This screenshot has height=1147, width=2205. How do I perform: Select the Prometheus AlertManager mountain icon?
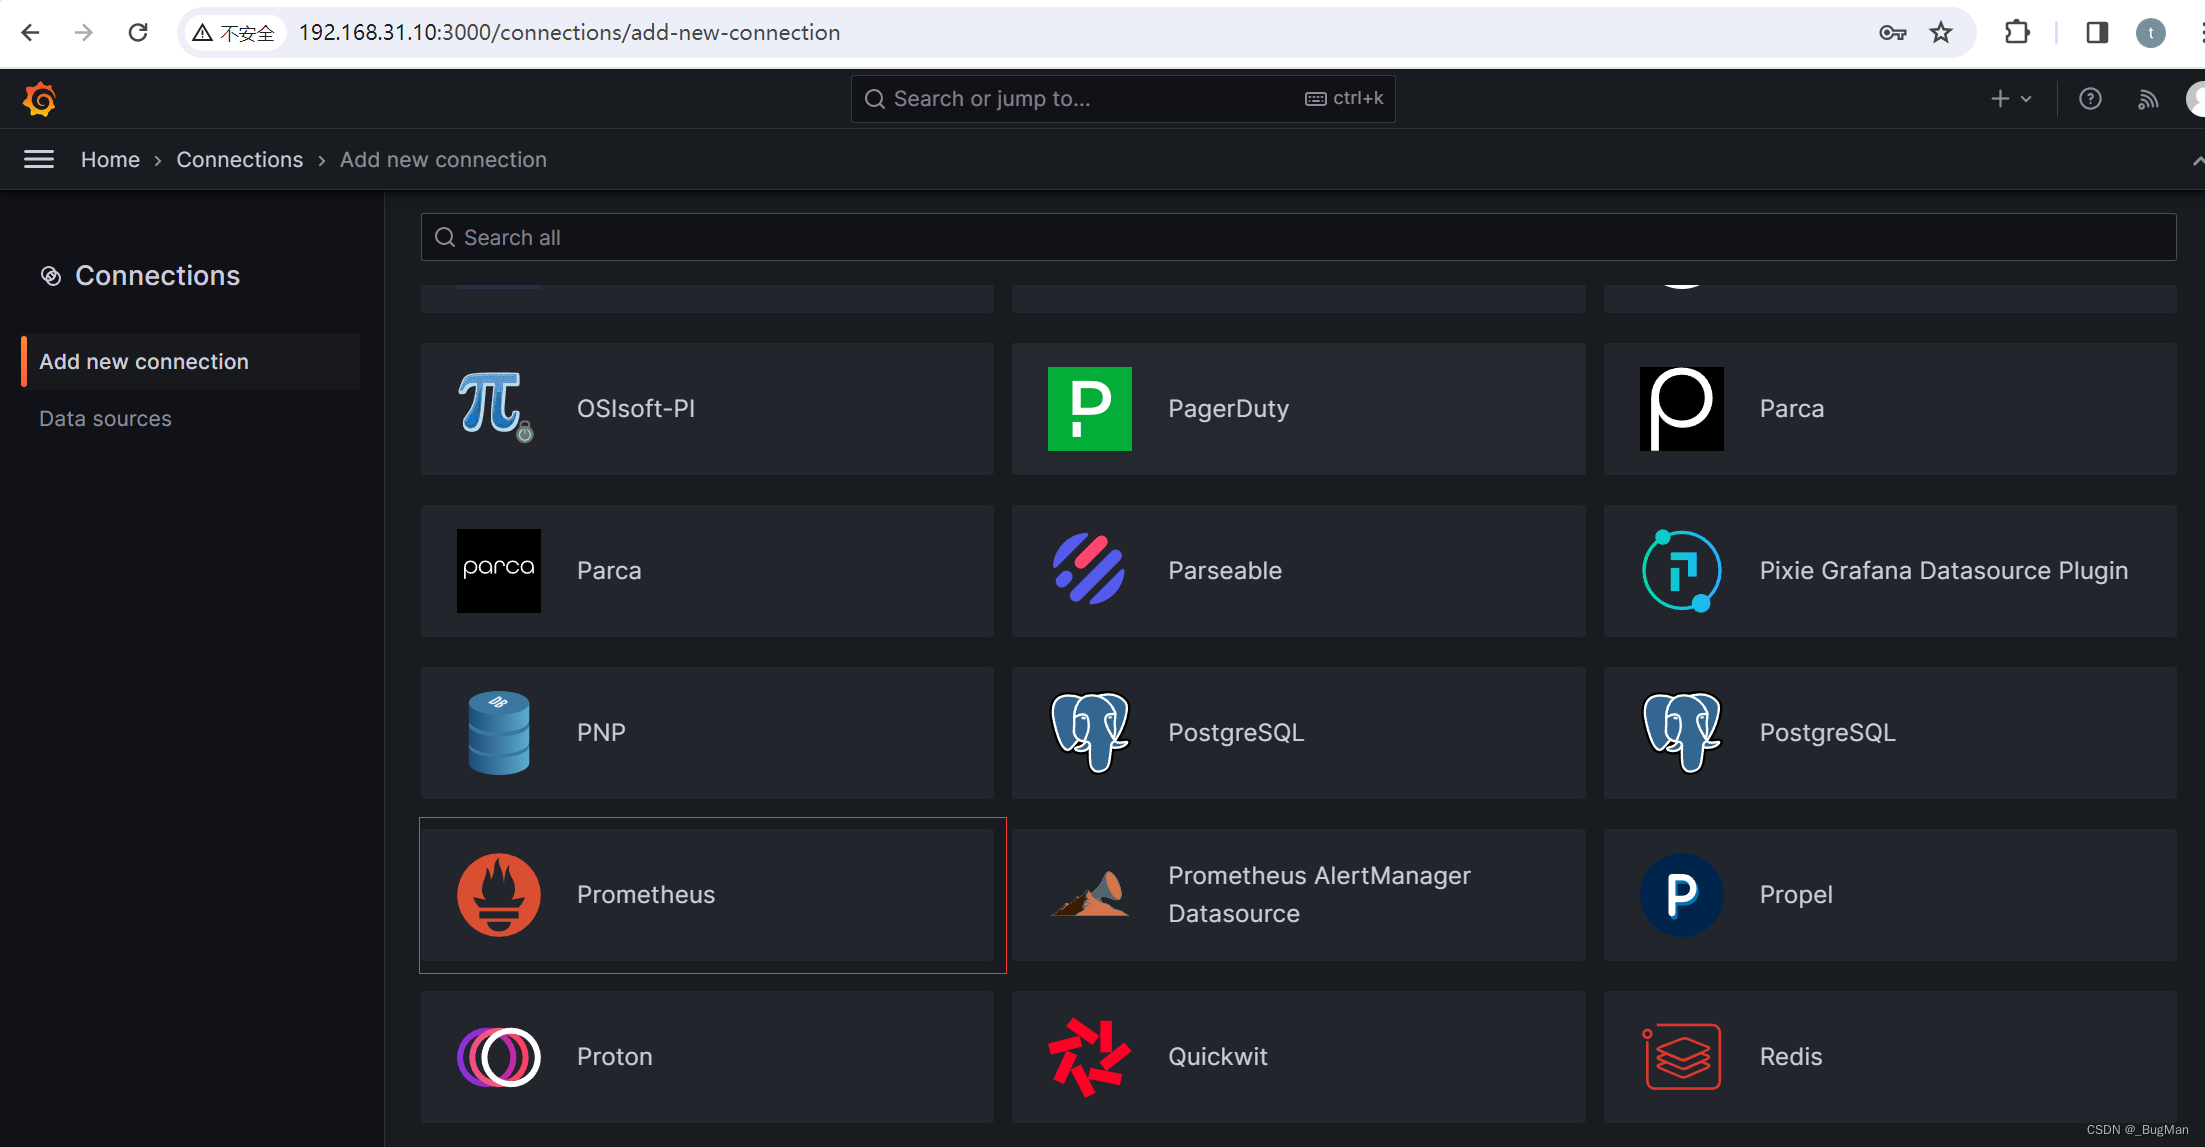click(1090, 894)
